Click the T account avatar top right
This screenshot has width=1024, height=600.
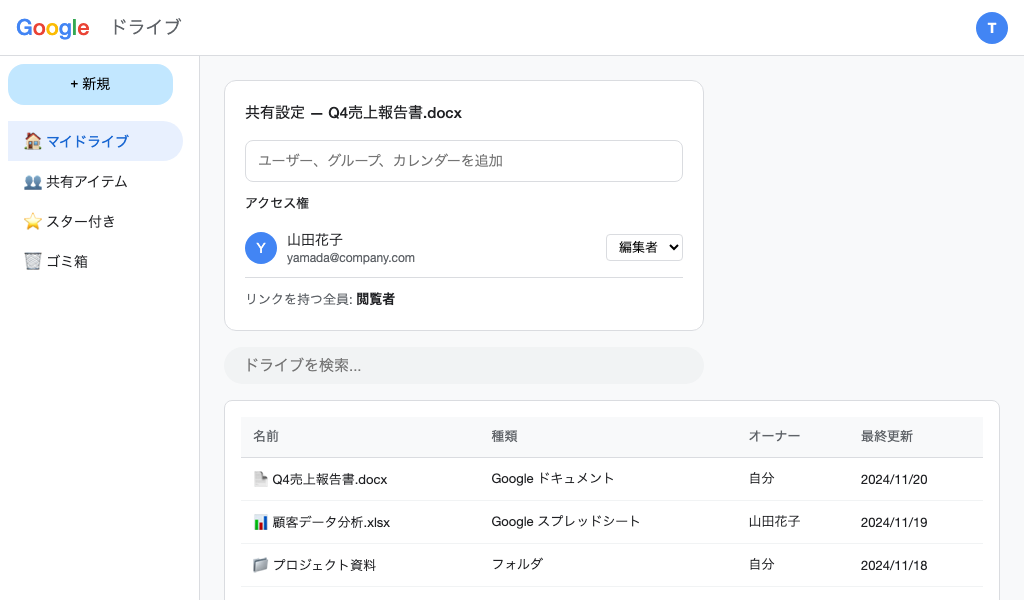coord(992,28)
